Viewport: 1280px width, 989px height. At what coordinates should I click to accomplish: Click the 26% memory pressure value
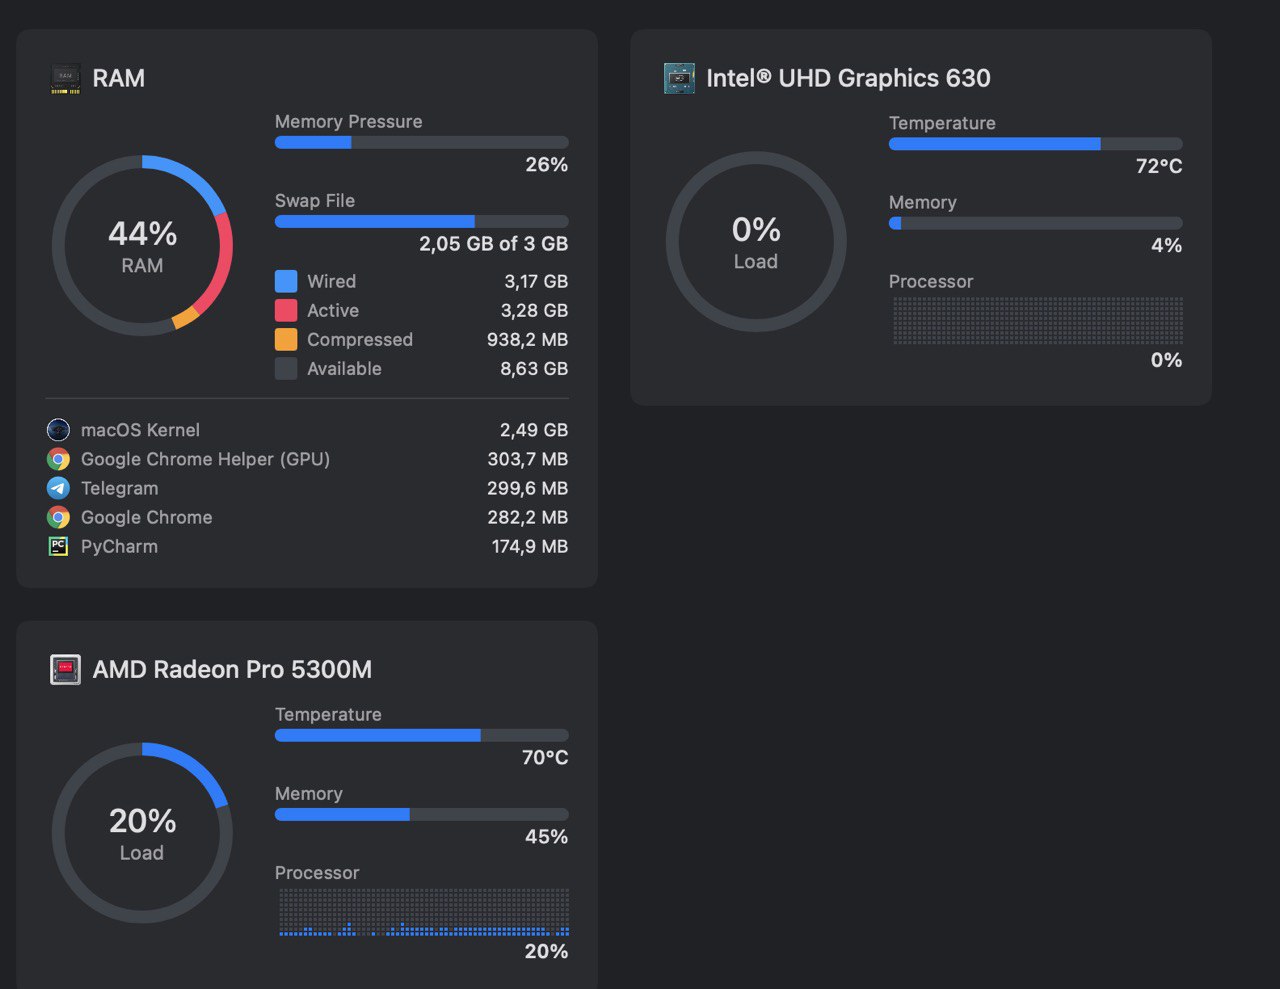click(x=547, y=165)
